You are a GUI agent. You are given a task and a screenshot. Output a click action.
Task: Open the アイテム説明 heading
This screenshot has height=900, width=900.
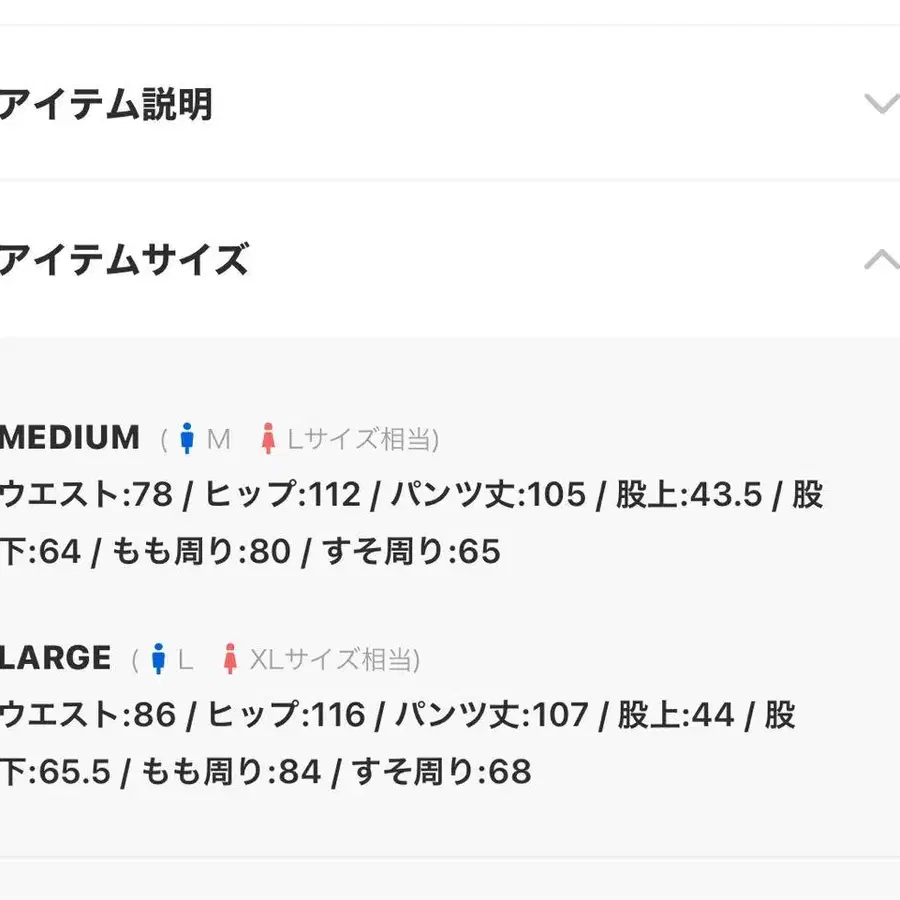106,104
